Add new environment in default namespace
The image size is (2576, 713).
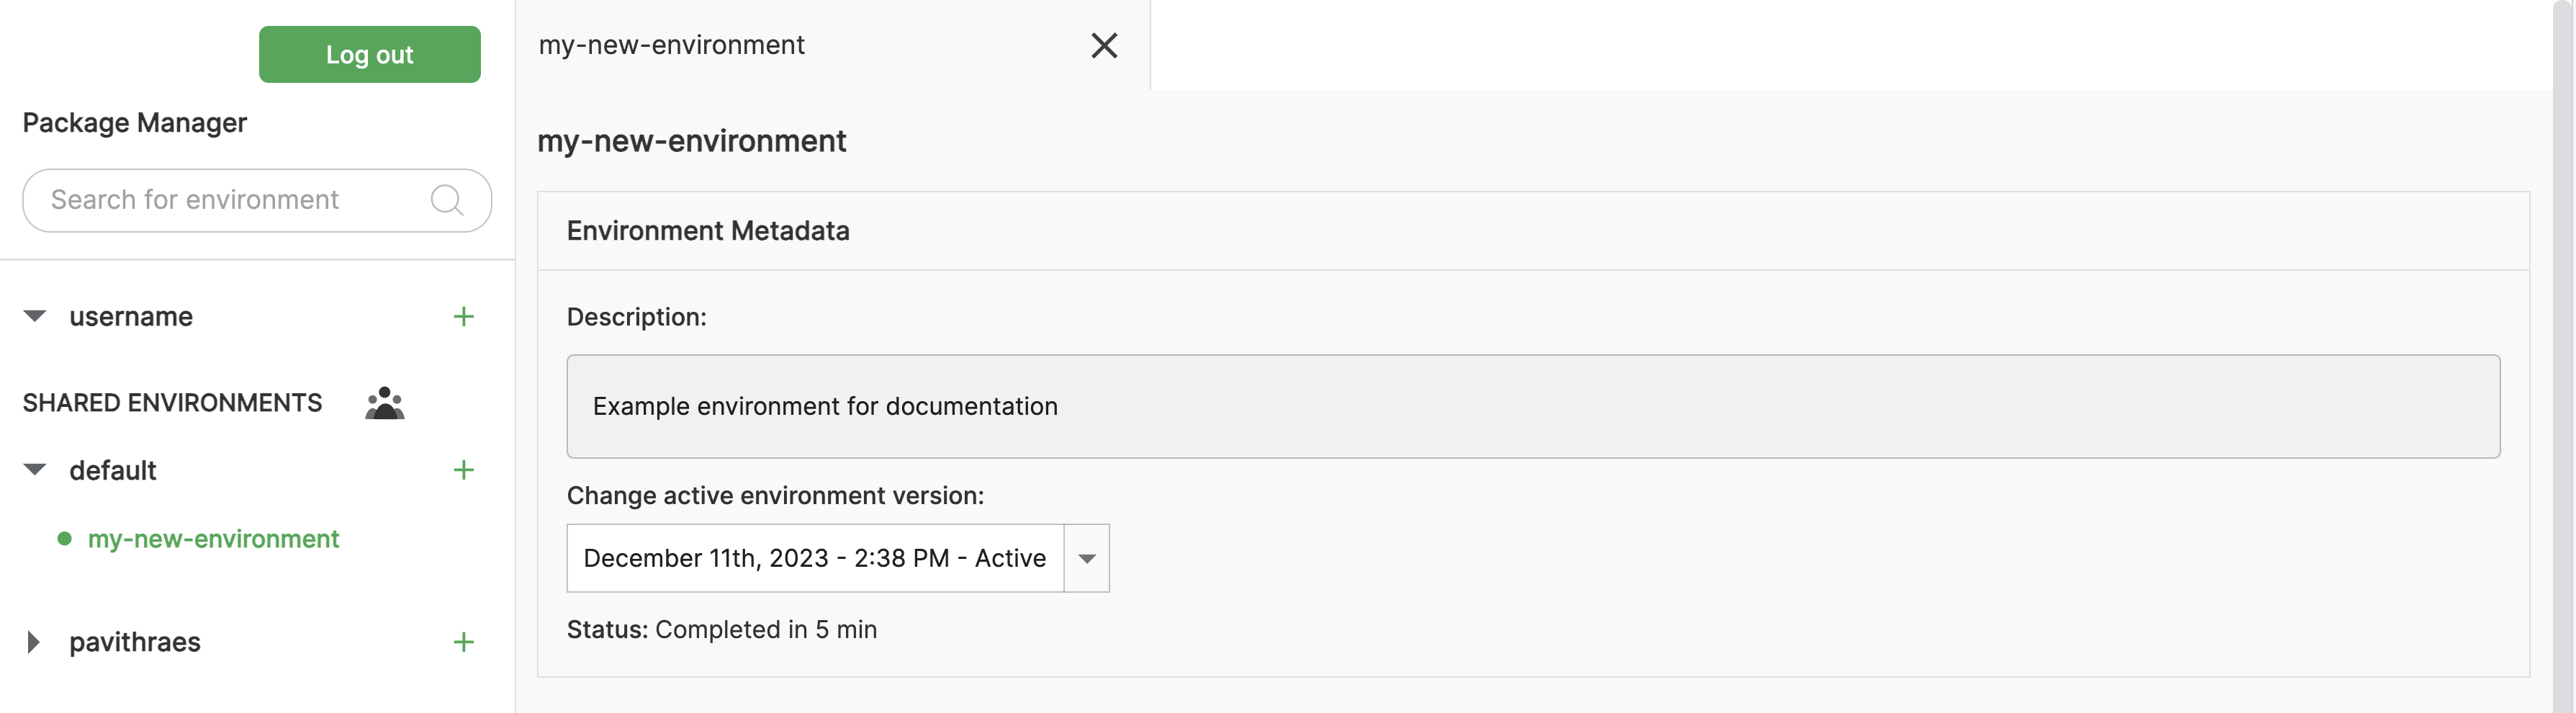click(x=463, y=470)
